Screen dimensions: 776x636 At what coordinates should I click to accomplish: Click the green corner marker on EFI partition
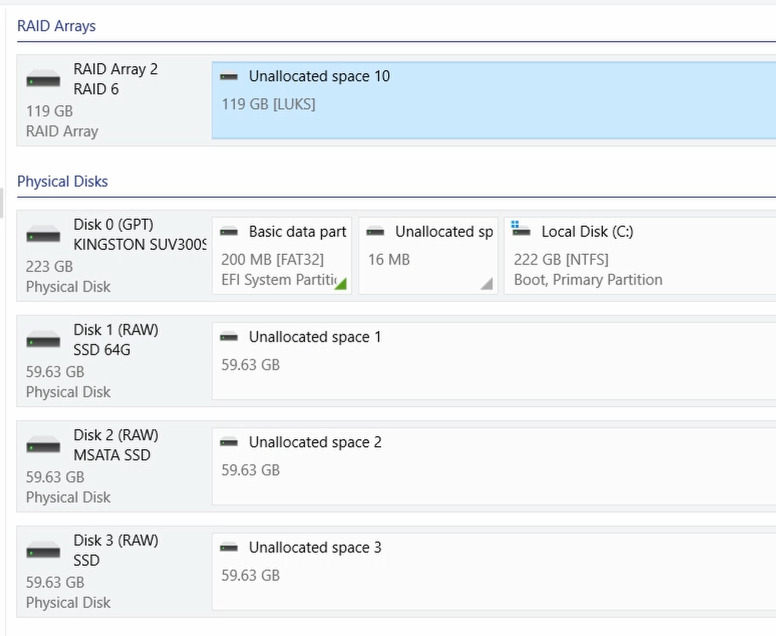pyautogui.click(x=341, y=284)
